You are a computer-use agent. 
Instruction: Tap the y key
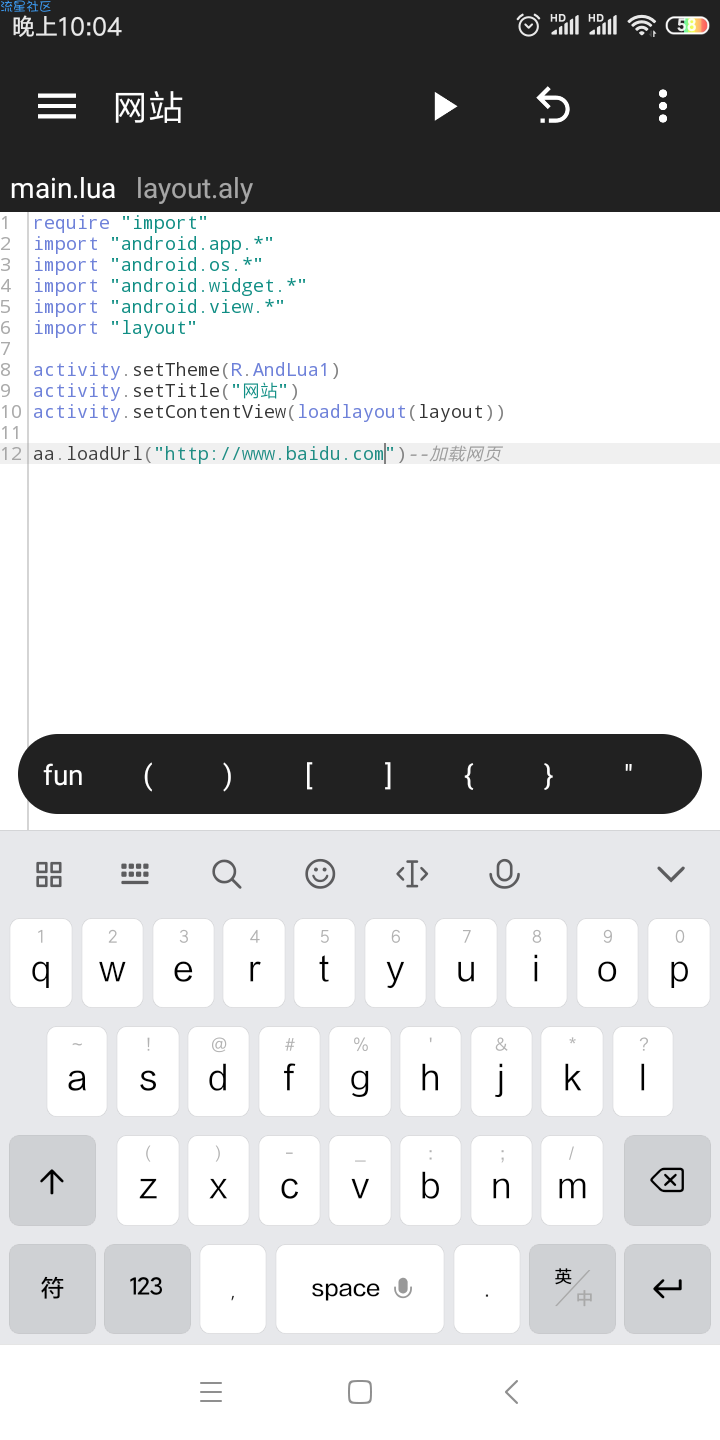395,963
